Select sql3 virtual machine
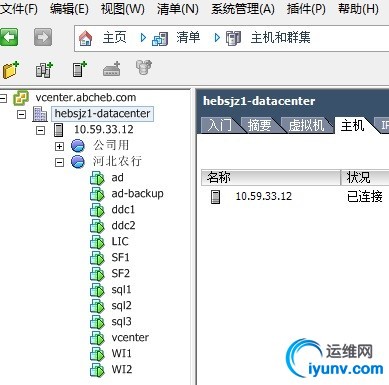The height and width of the screenshot is (385, 389). [121, 322]
